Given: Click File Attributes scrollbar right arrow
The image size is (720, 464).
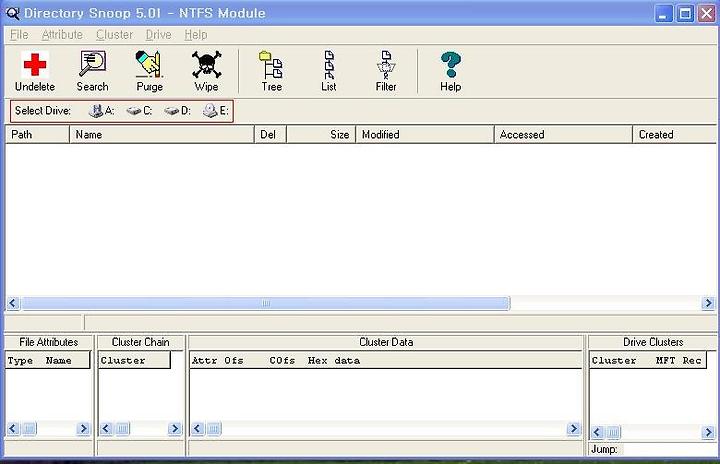Looking at the screenshot, I should pyautogui.click(x=83, y=429).
